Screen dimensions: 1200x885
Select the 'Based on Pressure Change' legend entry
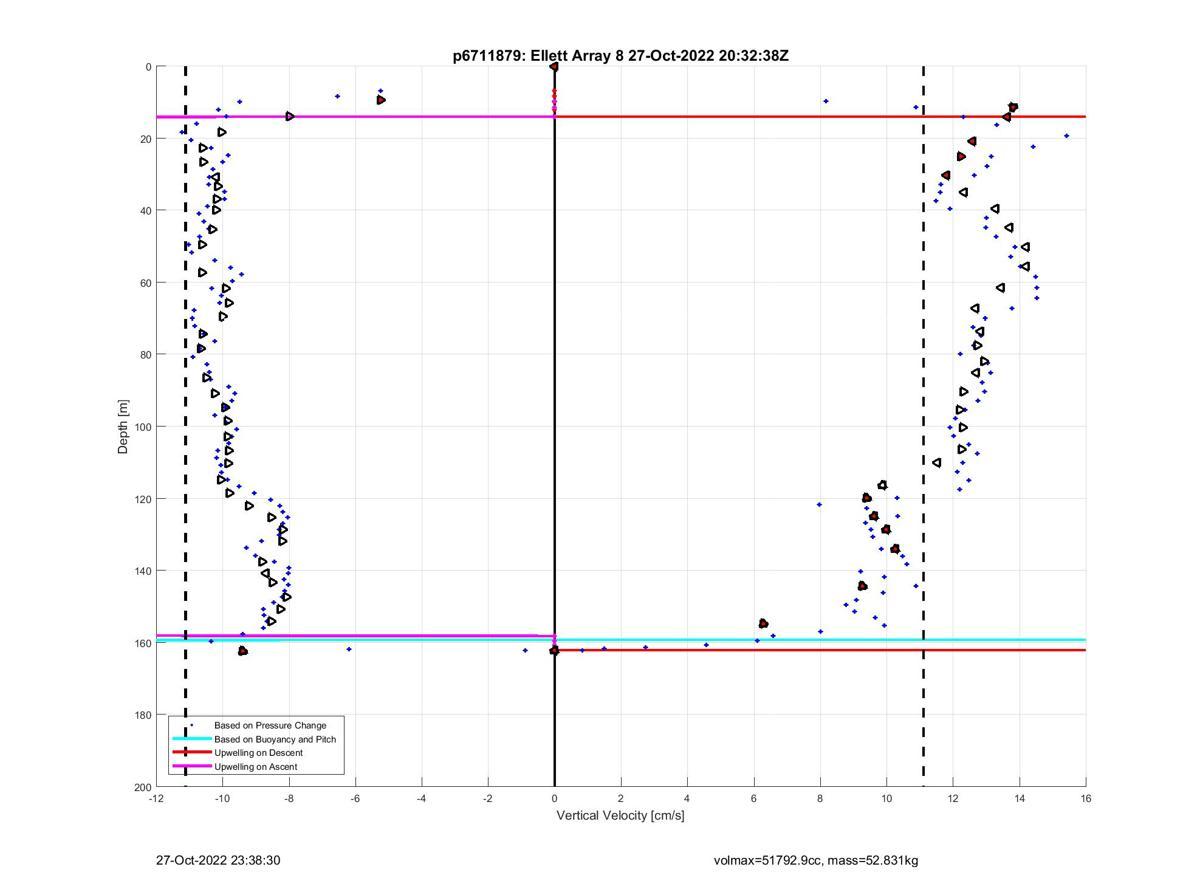click(x=270, y=725)
